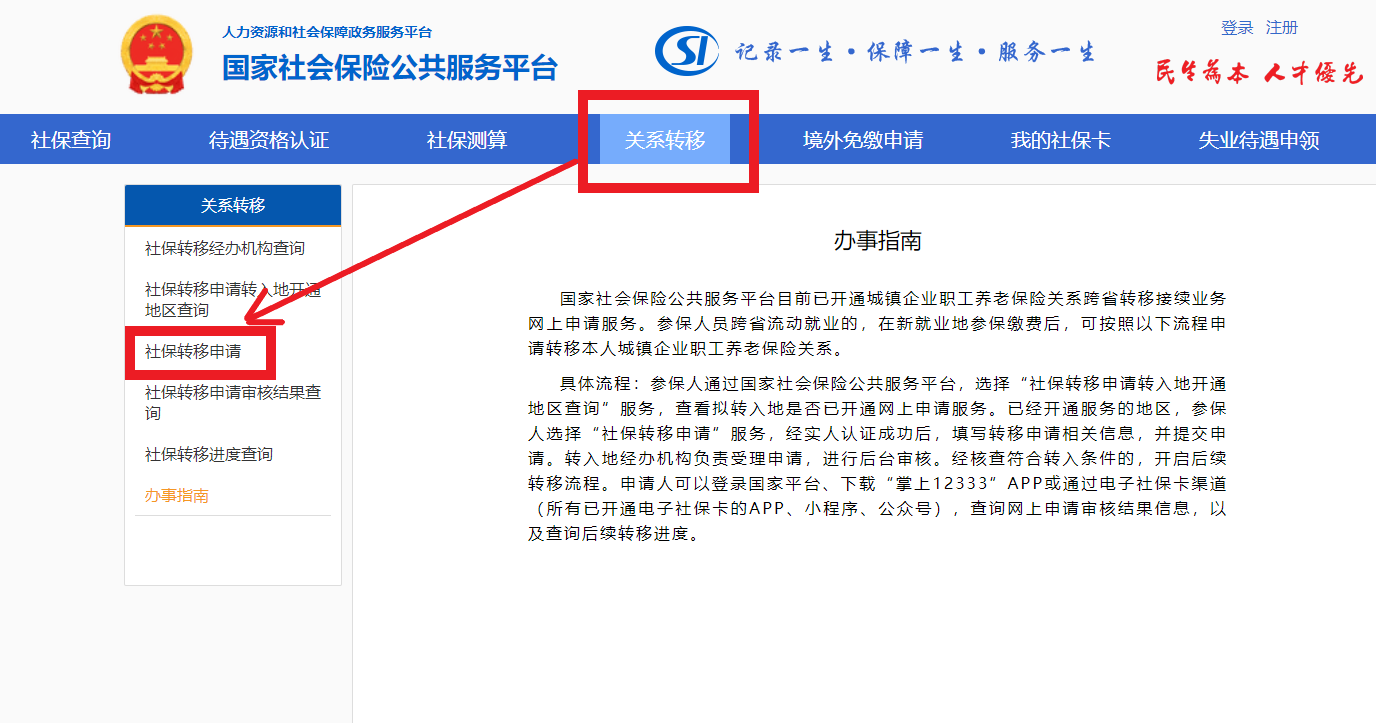Image resolution: width=1376 pixels, height=723 pixels.
Task: Go to 社保测算 in the navigation bar
Action: click(x=467, y=140)
